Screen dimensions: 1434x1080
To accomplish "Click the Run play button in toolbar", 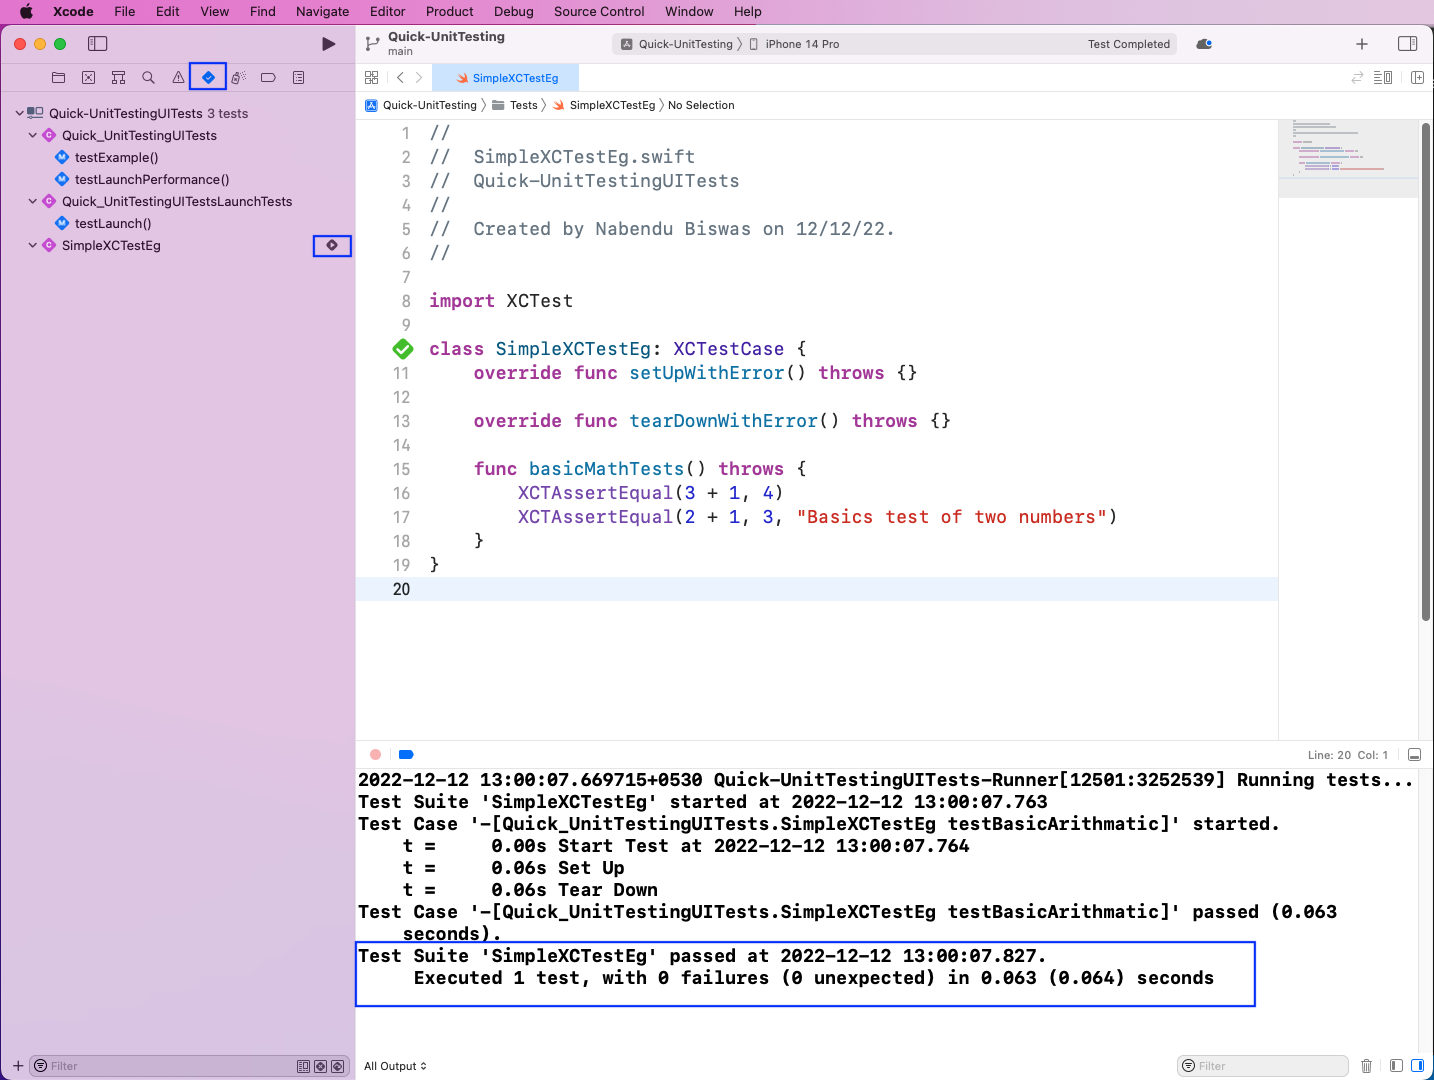I will click(x=328, y=44).
